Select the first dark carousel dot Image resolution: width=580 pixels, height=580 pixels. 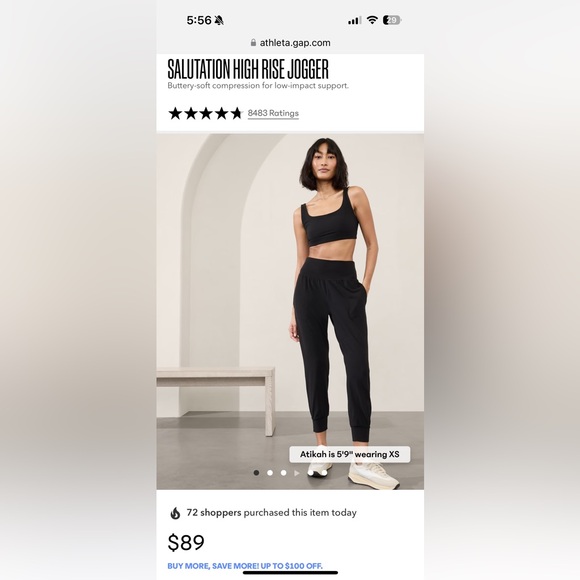(x=256, y=473)
